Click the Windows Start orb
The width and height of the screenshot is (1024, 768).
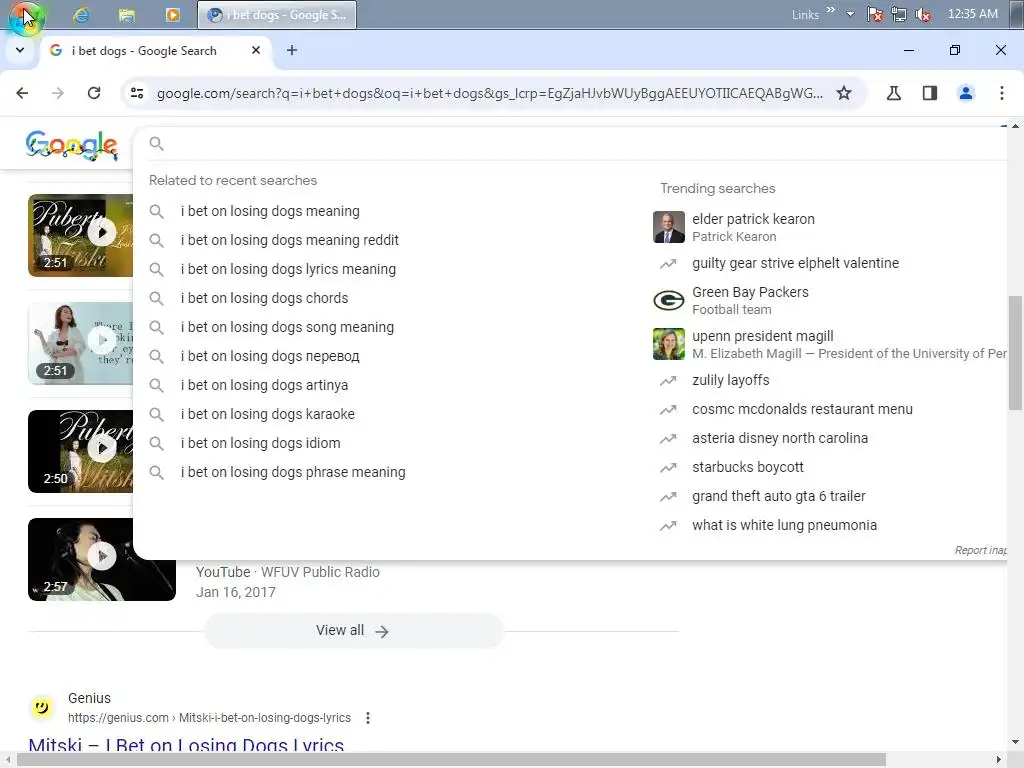pyautogui.click(x=25, y=16)
